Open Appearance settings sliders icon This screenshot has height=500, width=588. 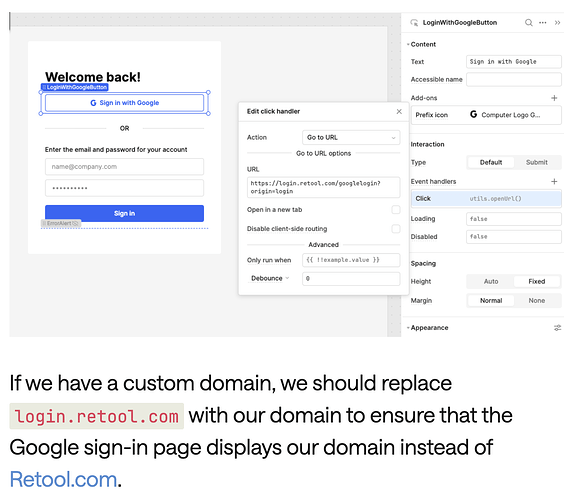pyautogui.click(x=558, y=328)
